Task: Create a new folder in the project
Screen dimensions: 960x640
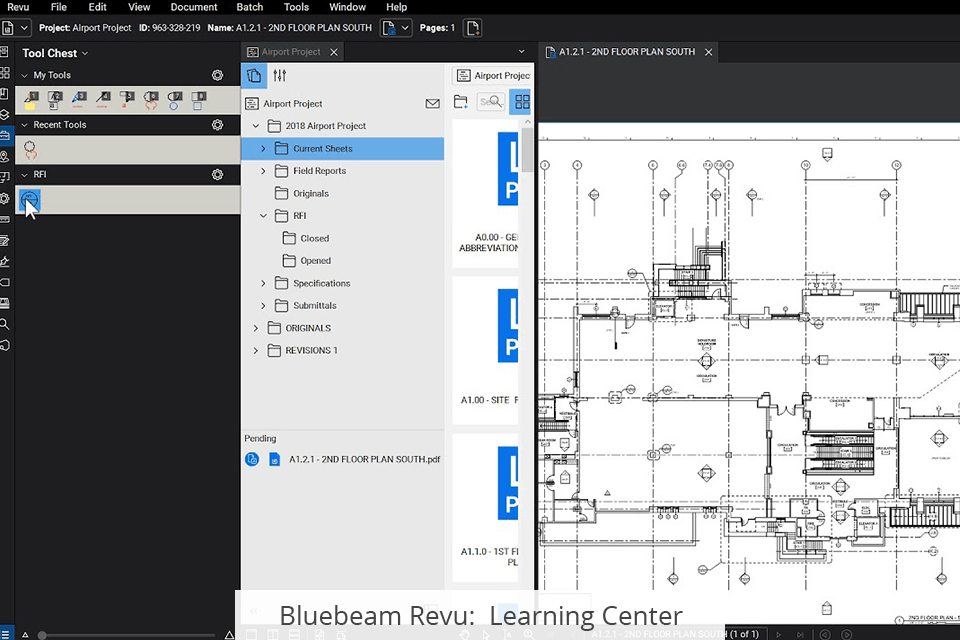Action: pos(460,102)
